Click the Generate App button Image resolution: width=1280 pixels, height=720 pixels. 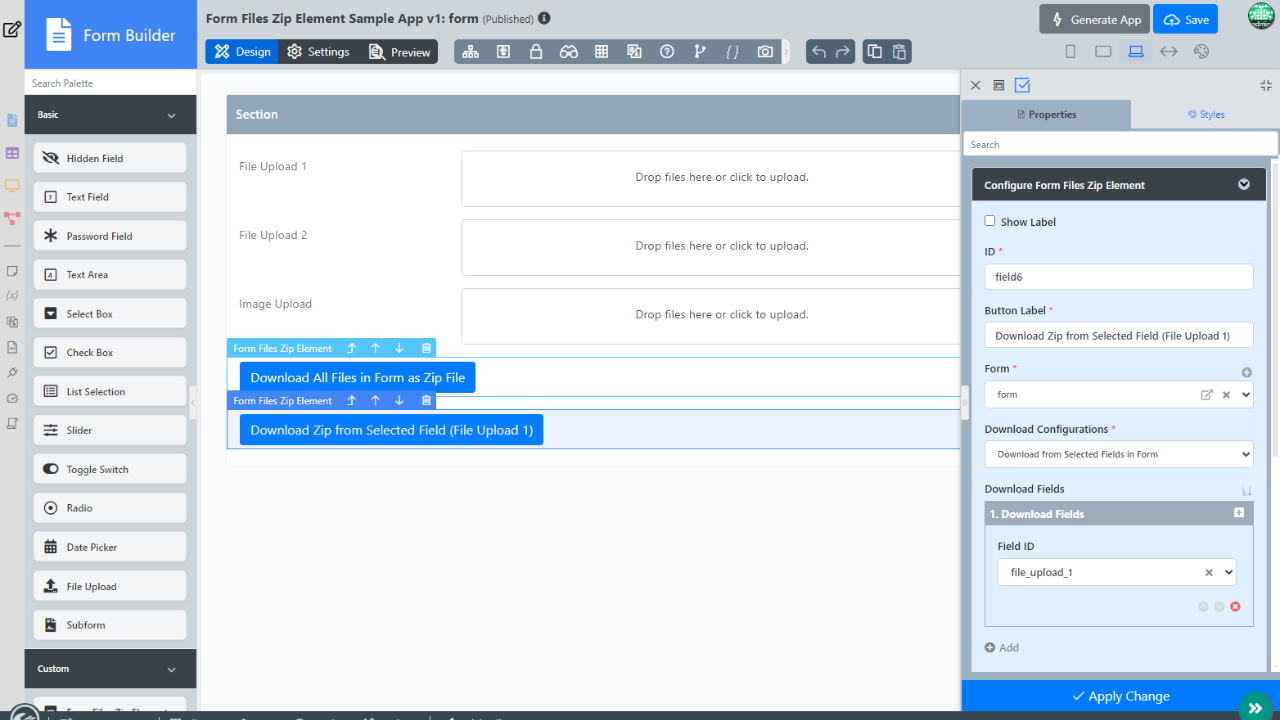pyautogui.click(x=1094, y=19)
